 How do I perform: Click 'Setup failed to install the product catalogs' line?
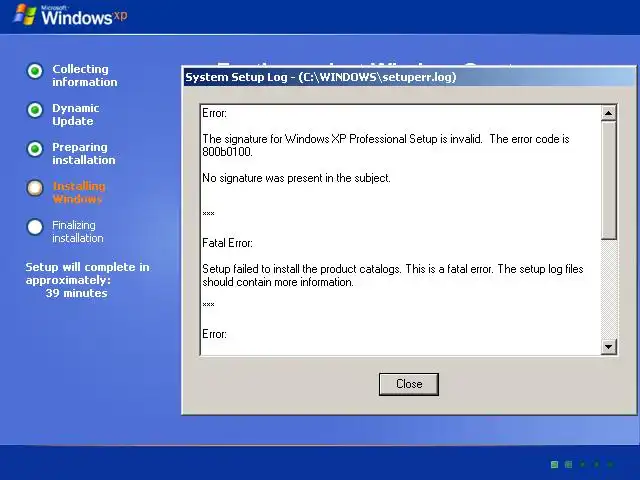coord(393,269)
